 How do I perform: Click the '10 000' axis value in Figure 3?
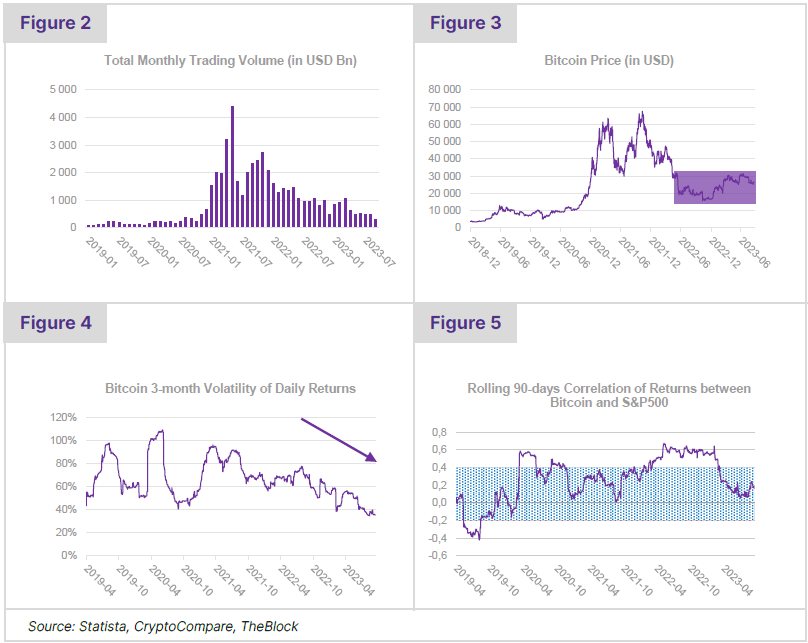coord(444,210)
